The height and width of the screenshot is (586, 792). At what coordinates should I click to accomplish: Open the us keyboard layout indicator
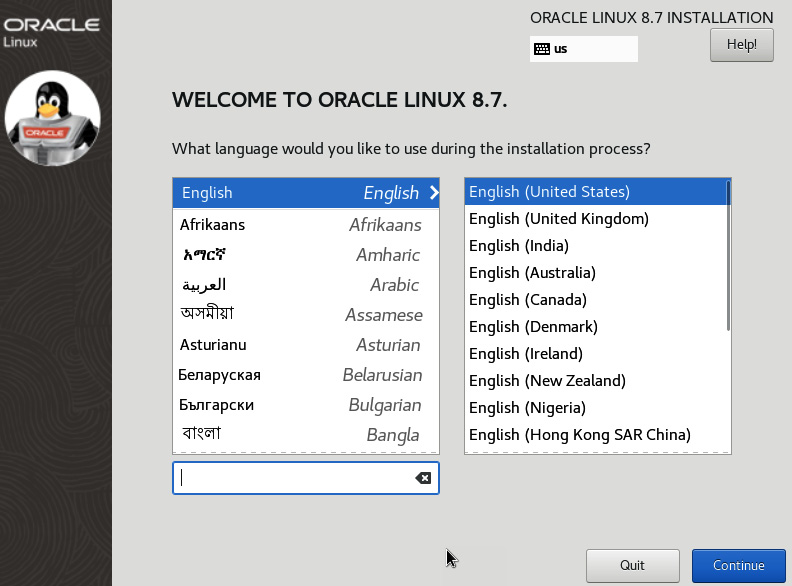pos(583,49)
